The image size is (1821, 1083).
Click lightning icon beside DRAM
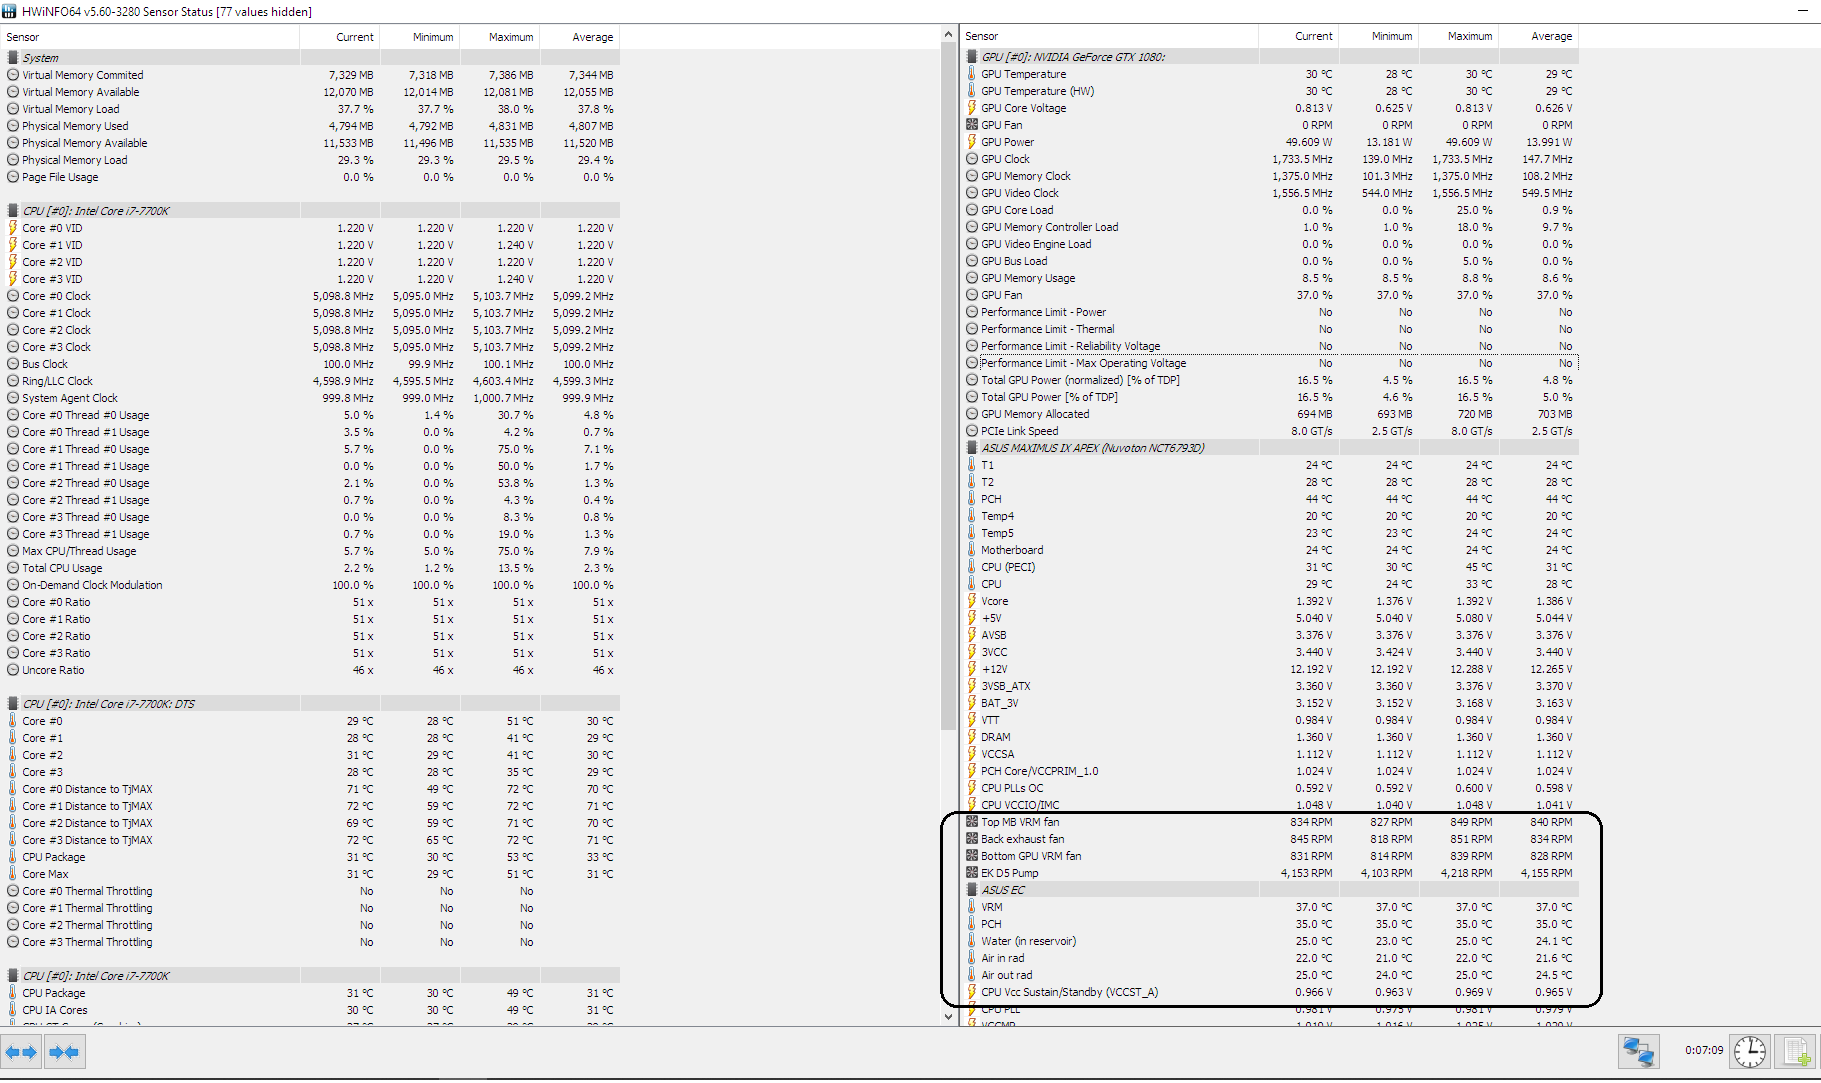pyautogui.click(x=971, y=737)
